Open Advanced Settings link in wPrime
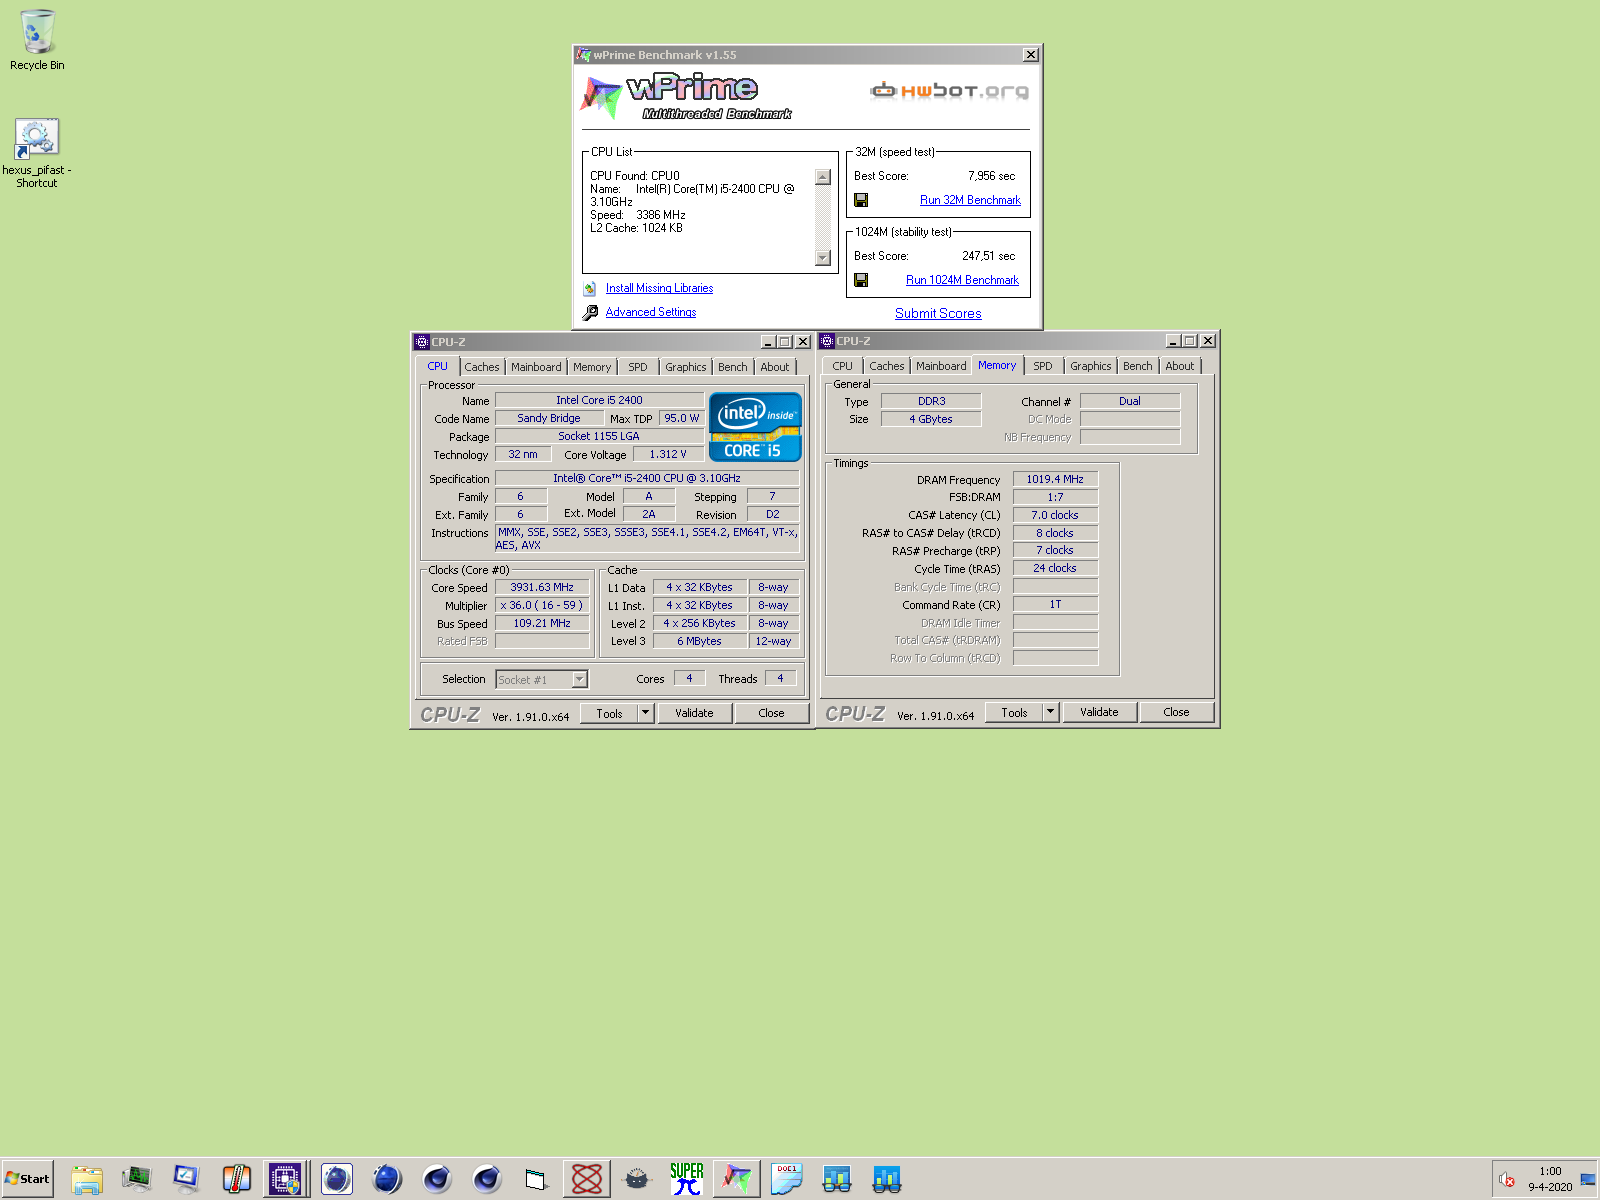This screenshot has width=1600, height=1200. coord(651,312)
